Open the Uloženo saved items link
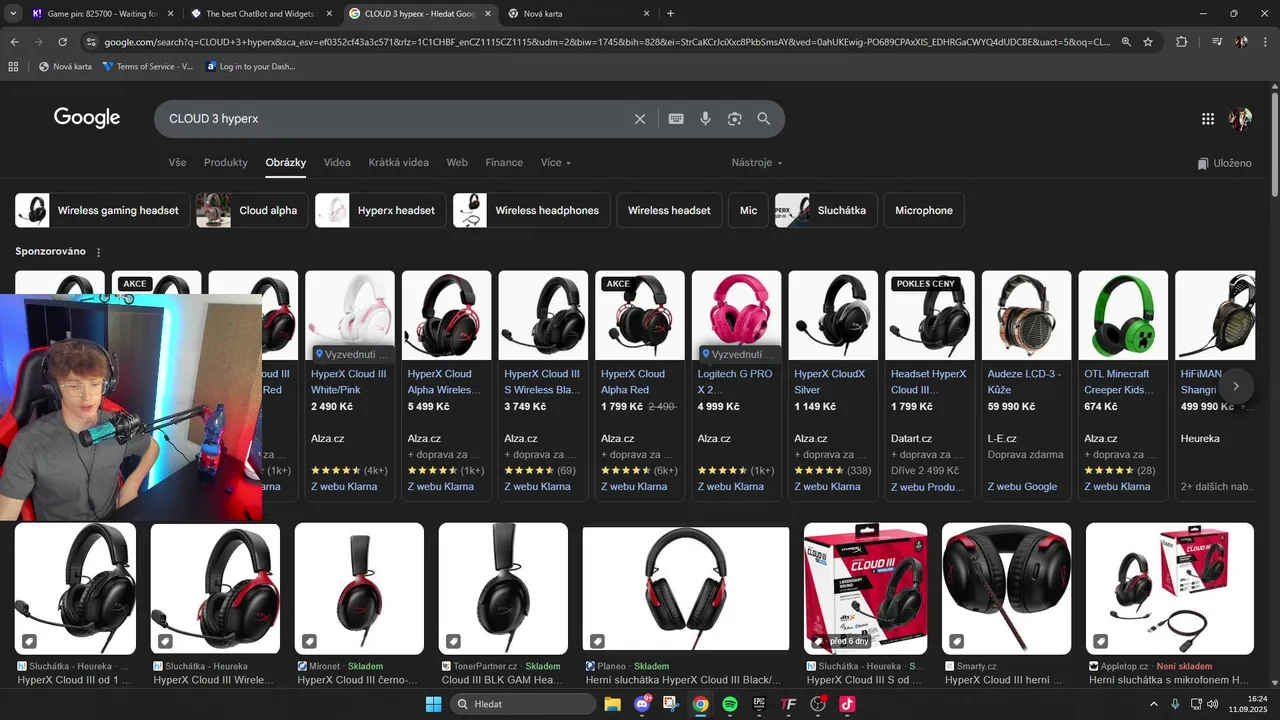 1224,163
